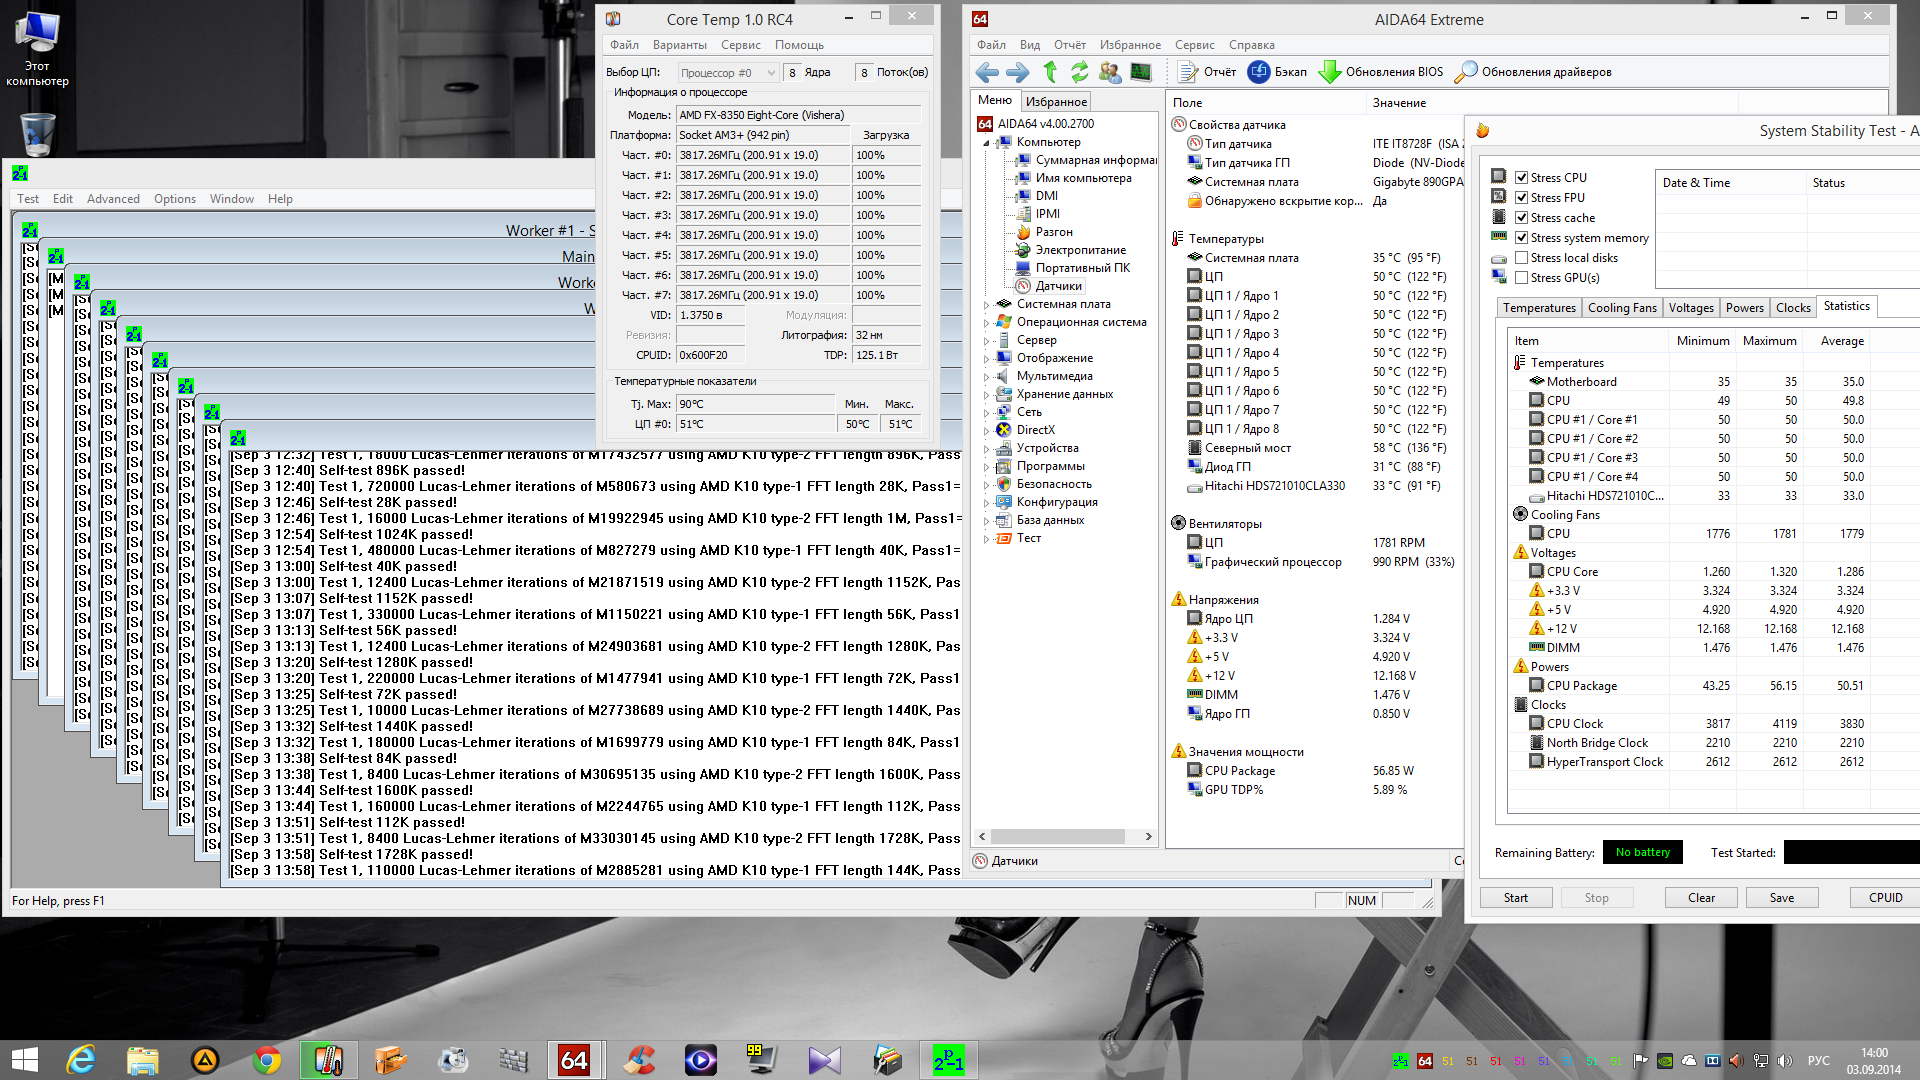Viewport: 1920px width, 1080px height.
Task: Open File Explorer from the taskbar
Action: click(x=143, y=1060)
